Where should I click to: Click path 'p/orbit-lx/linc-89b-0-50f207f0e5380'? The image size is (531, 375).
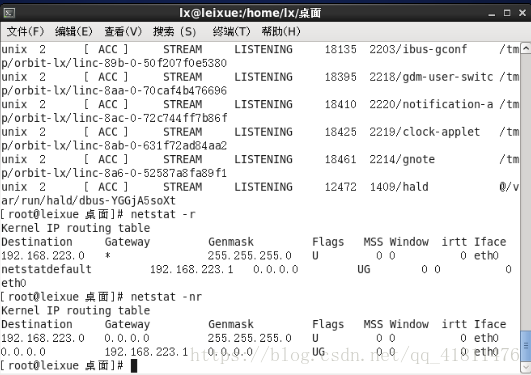pos(114,63)
